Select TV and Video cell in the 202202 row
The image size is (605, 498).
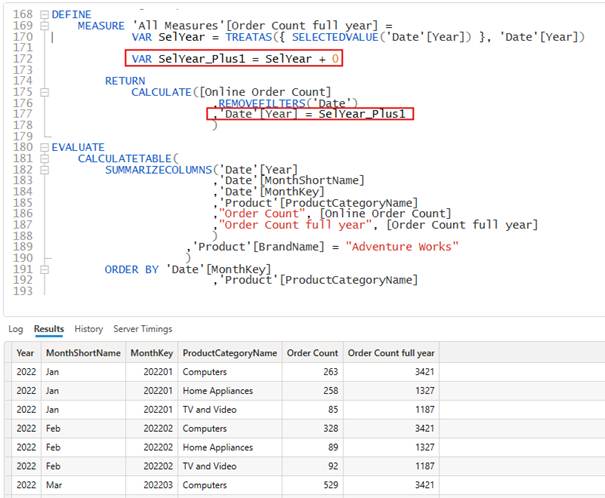click(x=230, y=466)
